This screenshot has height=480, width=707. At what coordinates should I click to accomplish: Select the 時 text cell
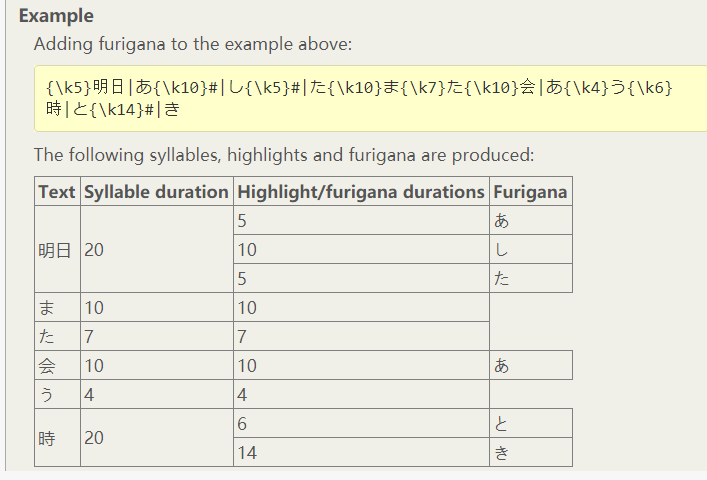pyautogui.click(x=57, y=438)
